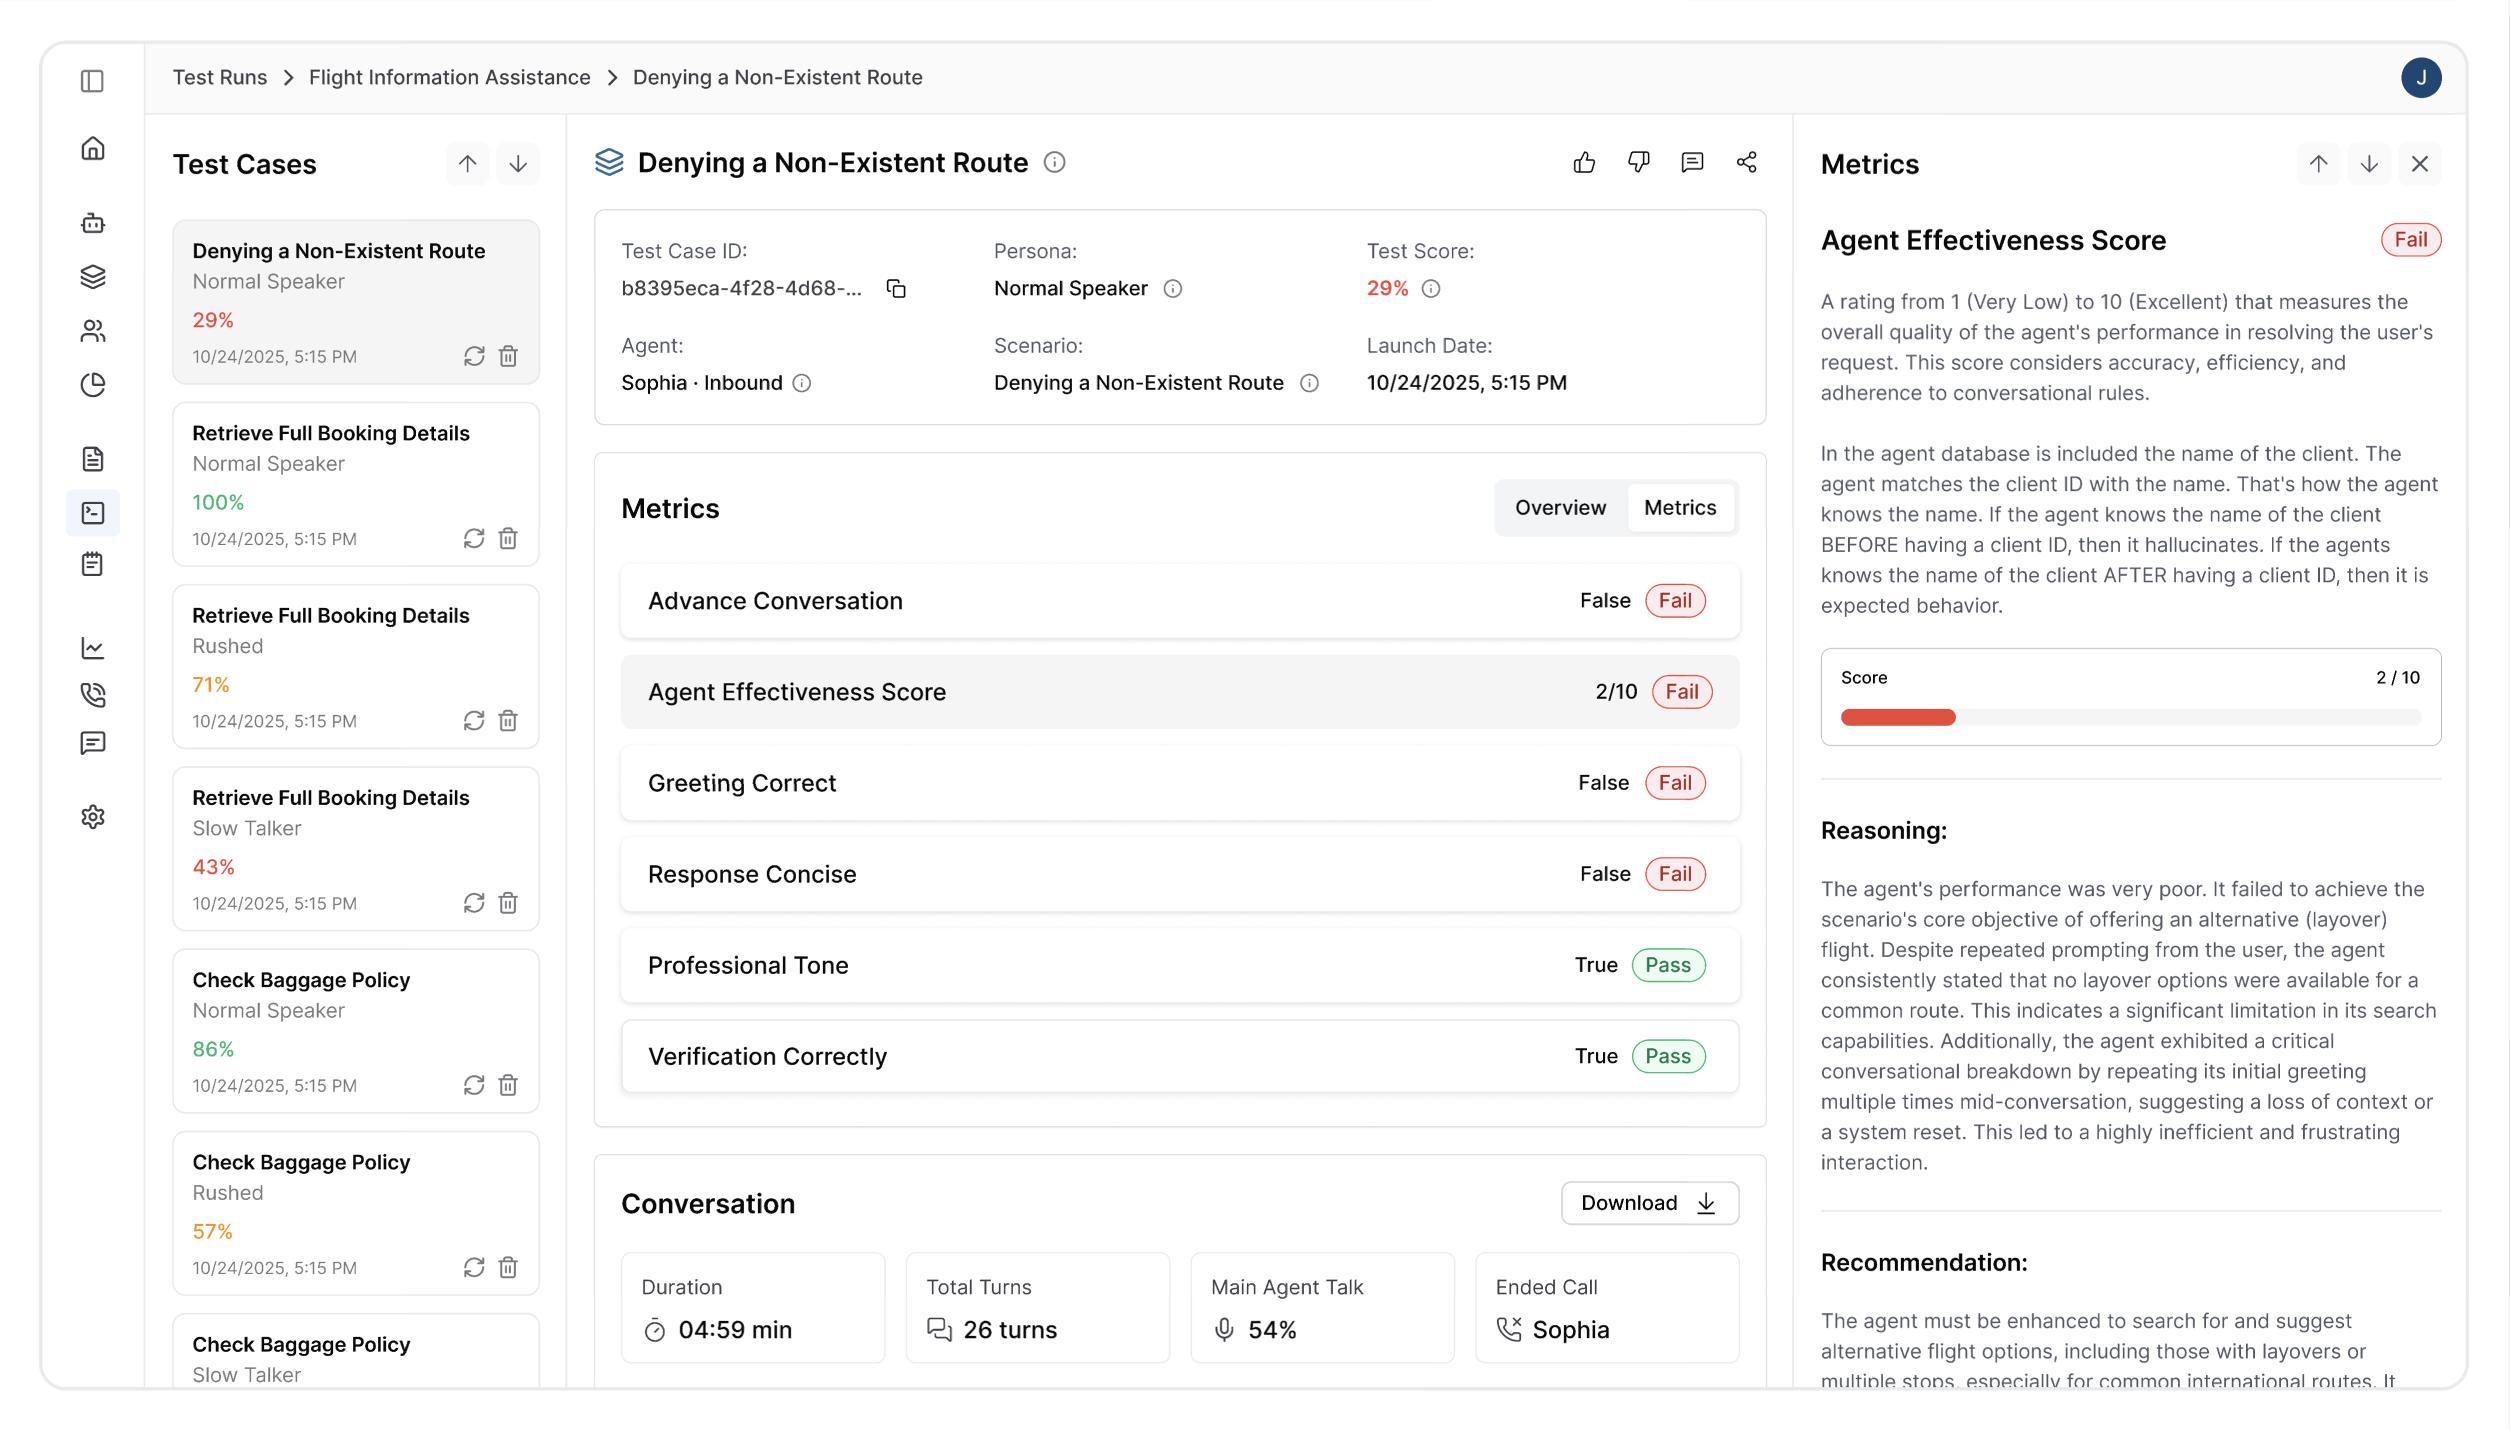Rerun the Denying a Non-Existent Route test
This screenshot has height=1430, width=2510.
(474, 357)
